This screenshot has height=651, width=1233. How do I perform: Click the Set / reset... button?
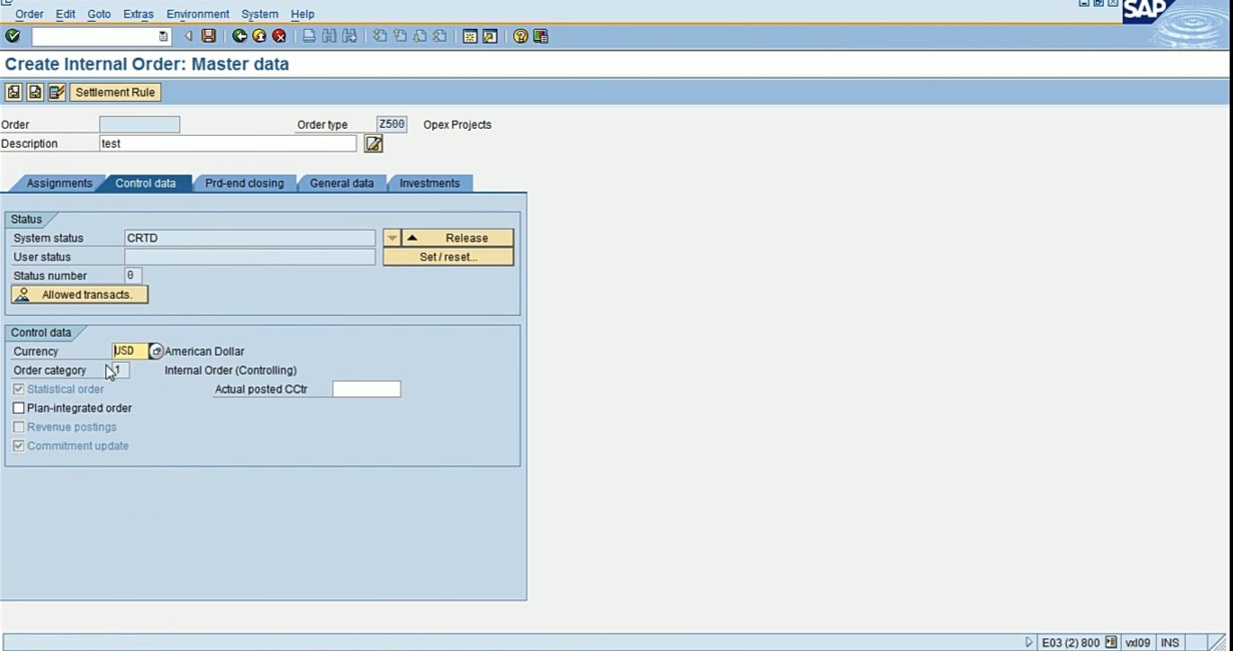448,257
